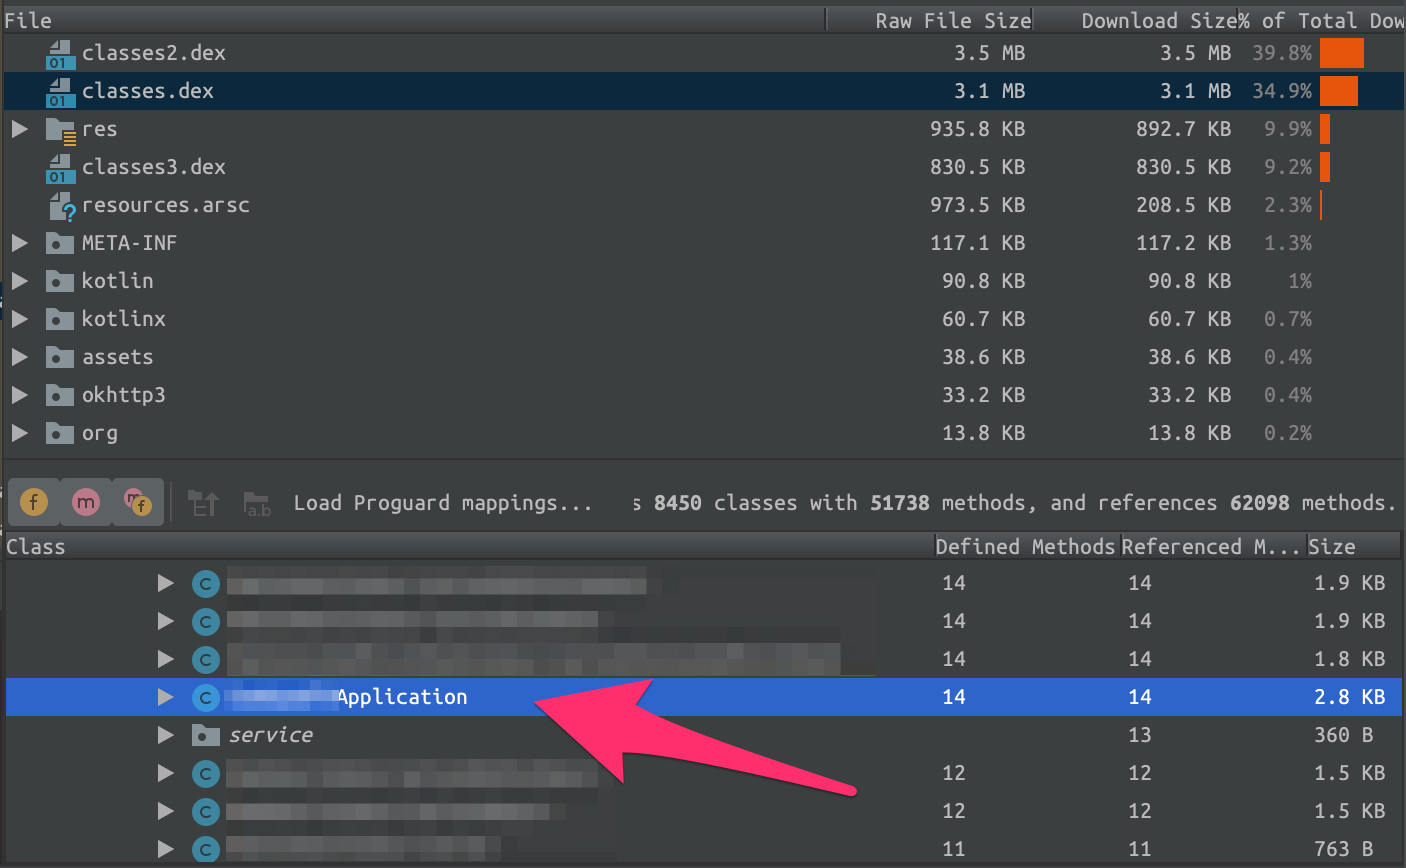Click the classes3.dex file icon
The image size is (1406, 868).
(x=61, y=168)
